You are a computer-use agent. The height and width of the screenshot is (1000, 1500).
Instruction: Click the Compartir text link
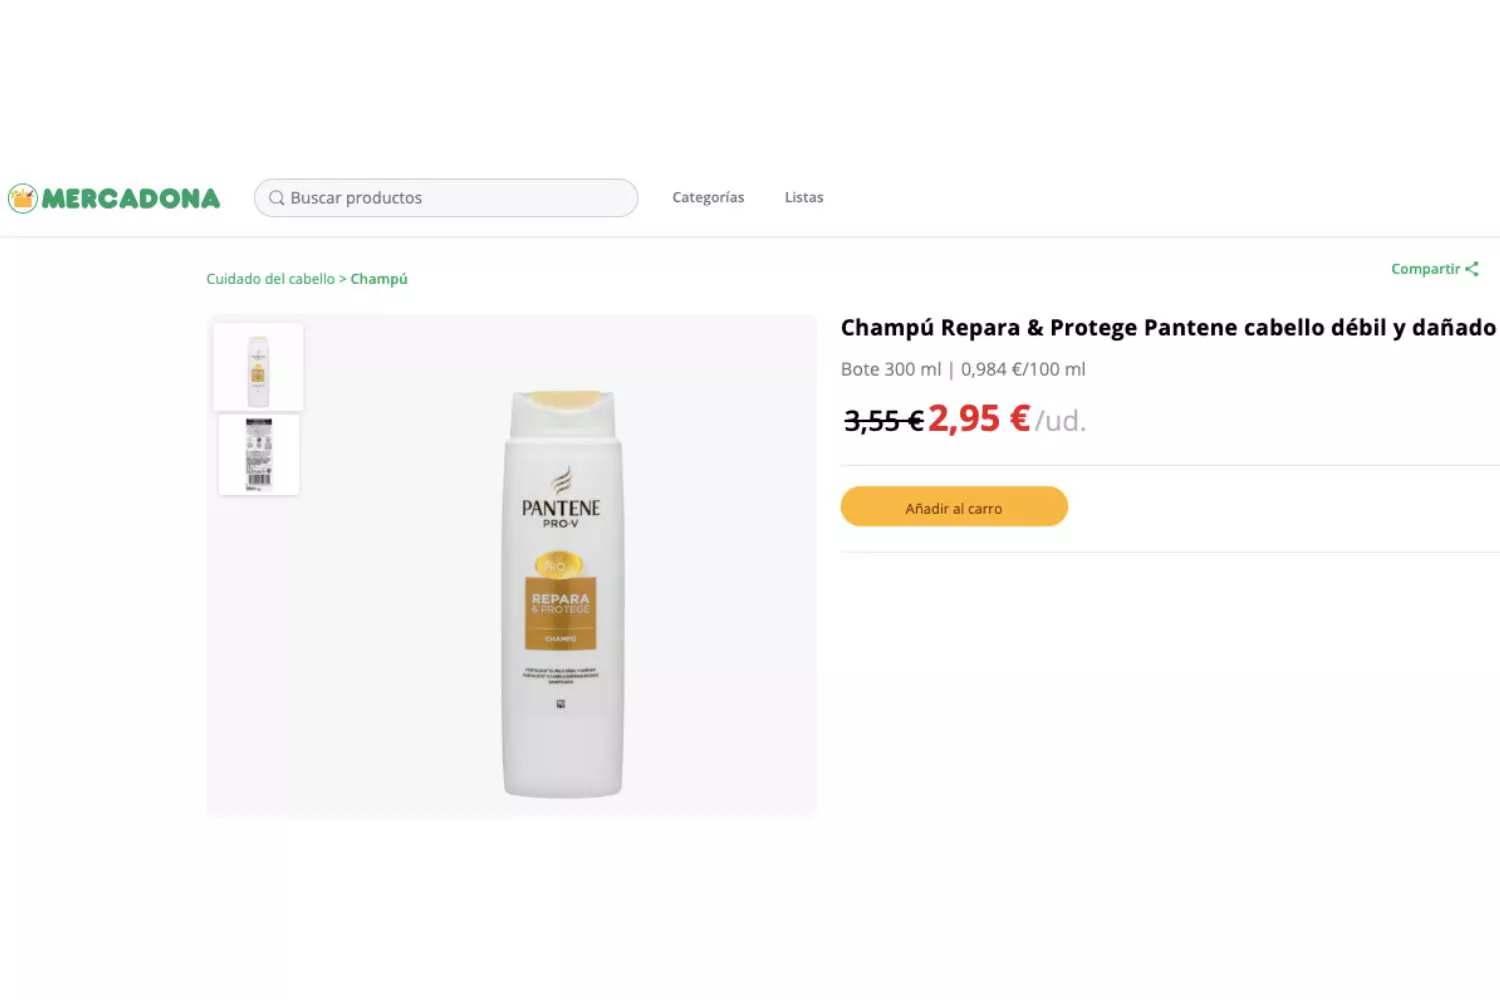pyautogui.click(x=1425, y=269)
